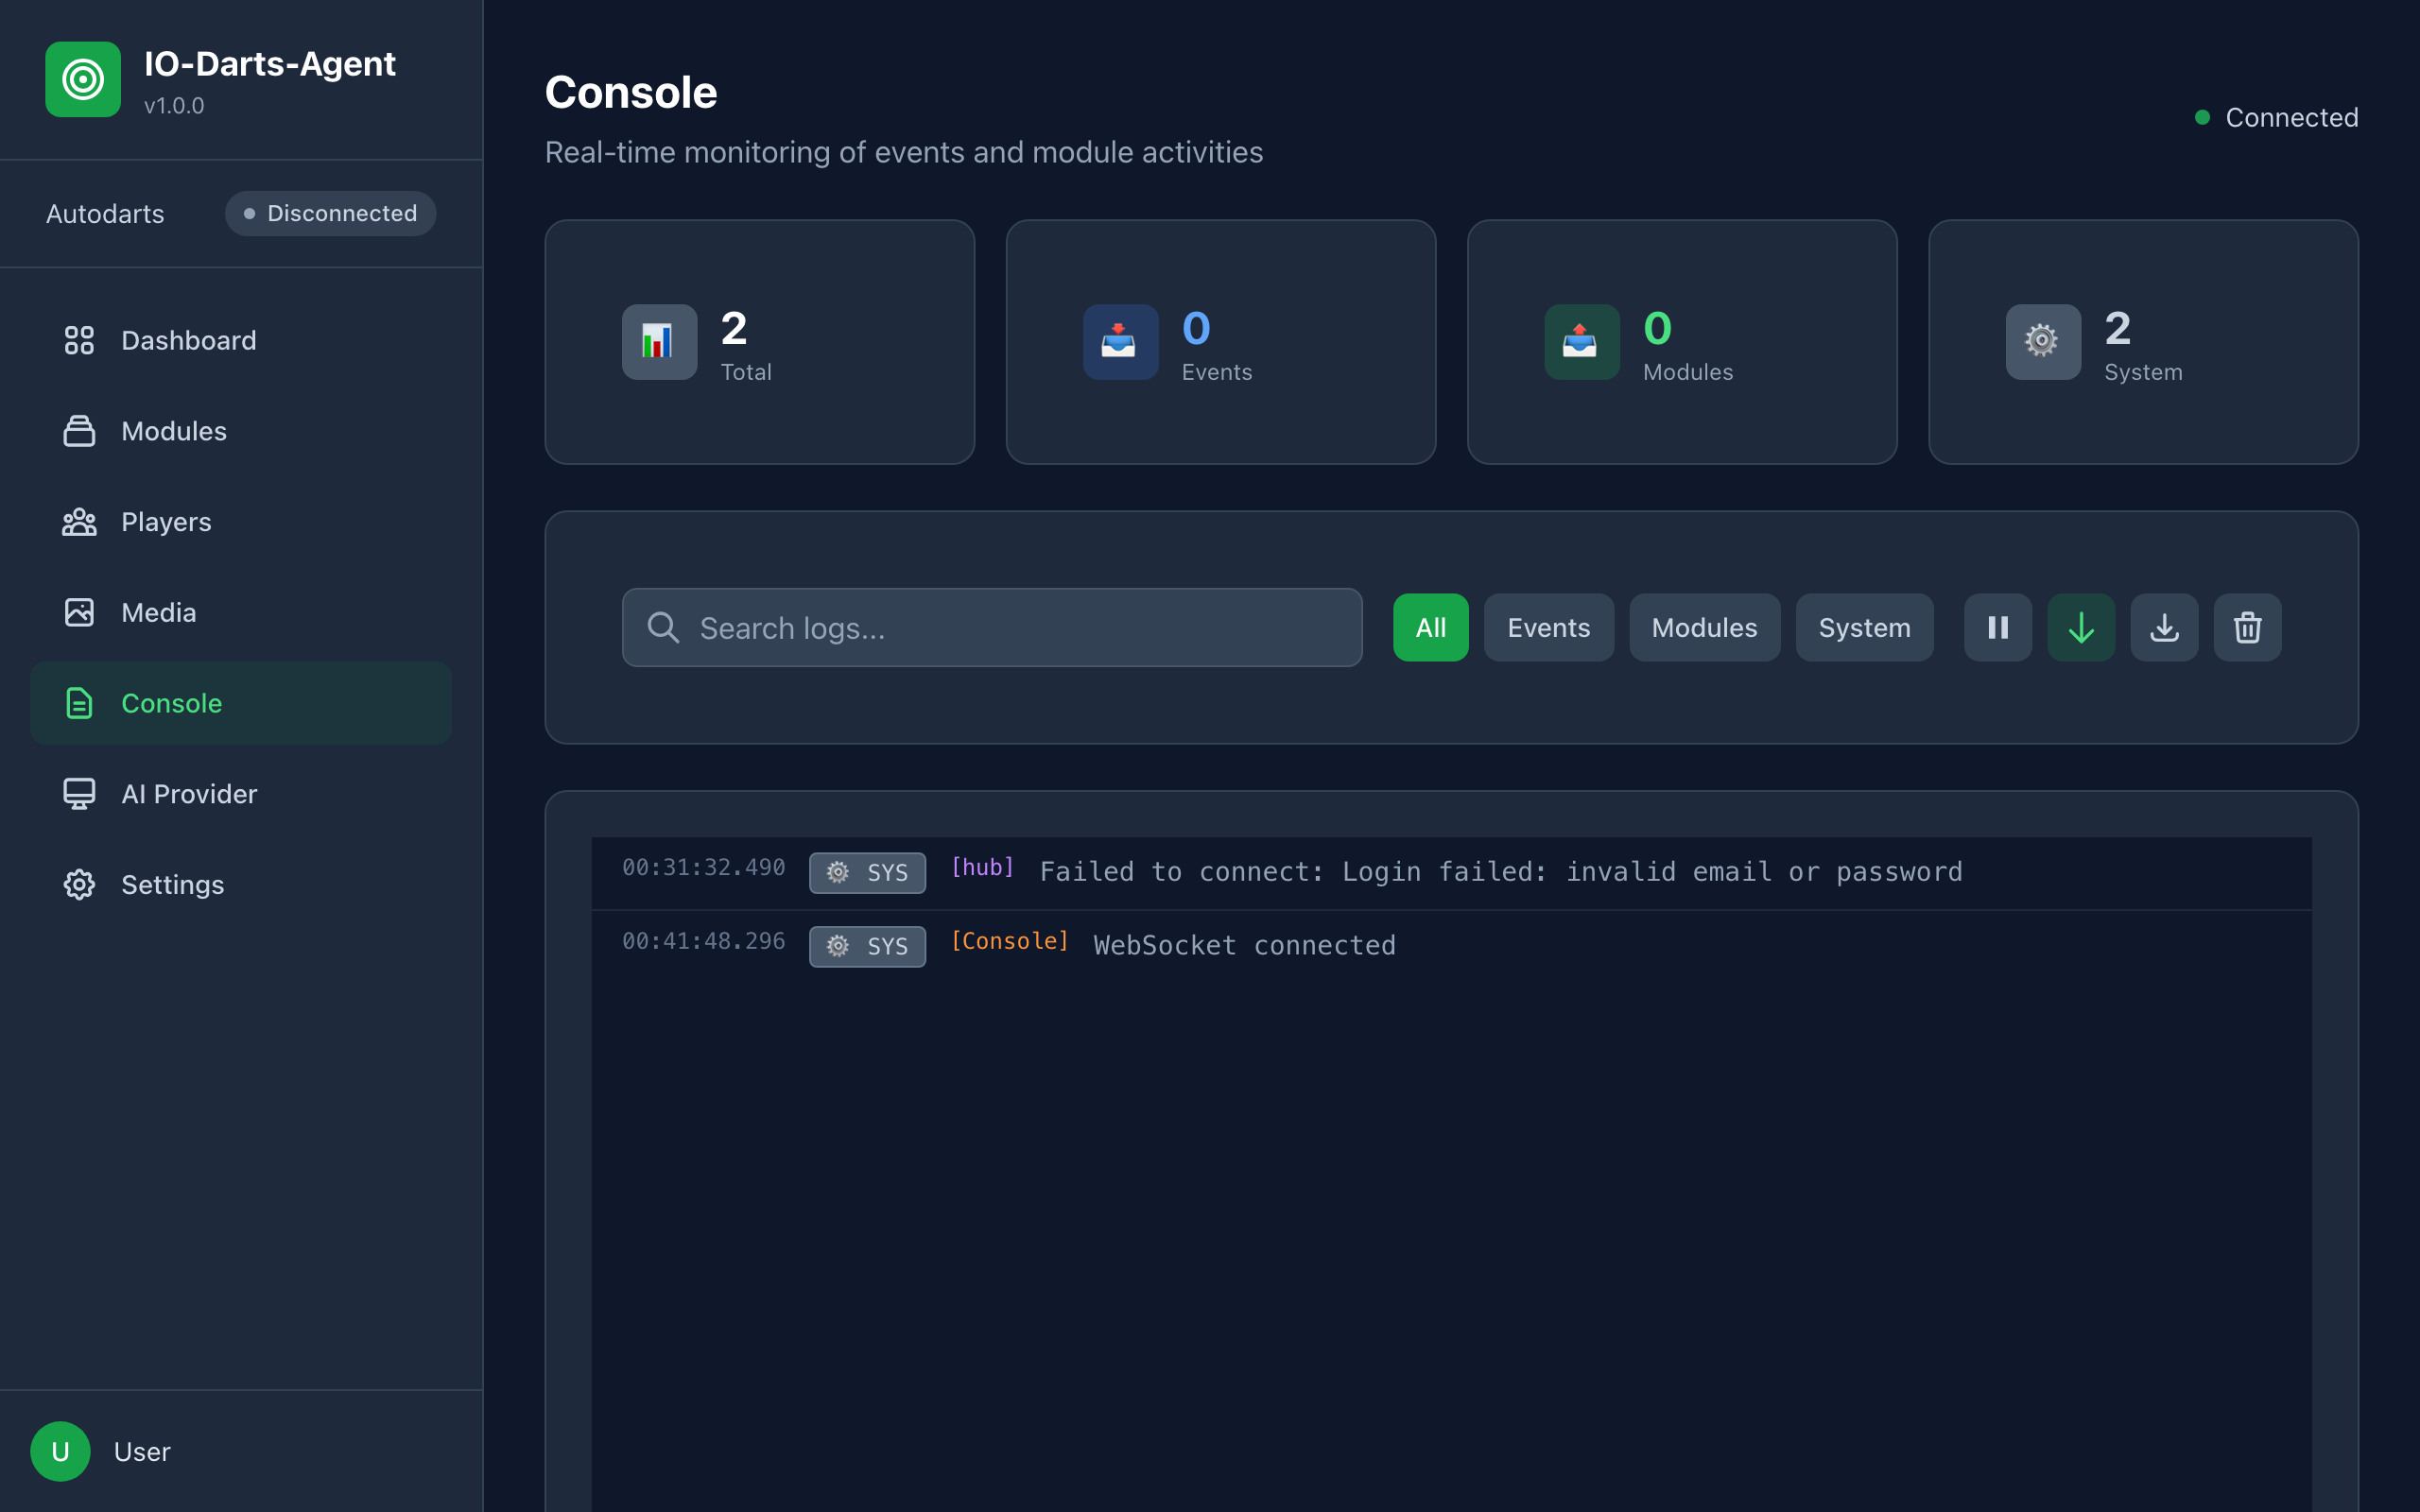Click the System gear stat icon
This screenshot has height=1512, width=2420.
[2043, 342]
